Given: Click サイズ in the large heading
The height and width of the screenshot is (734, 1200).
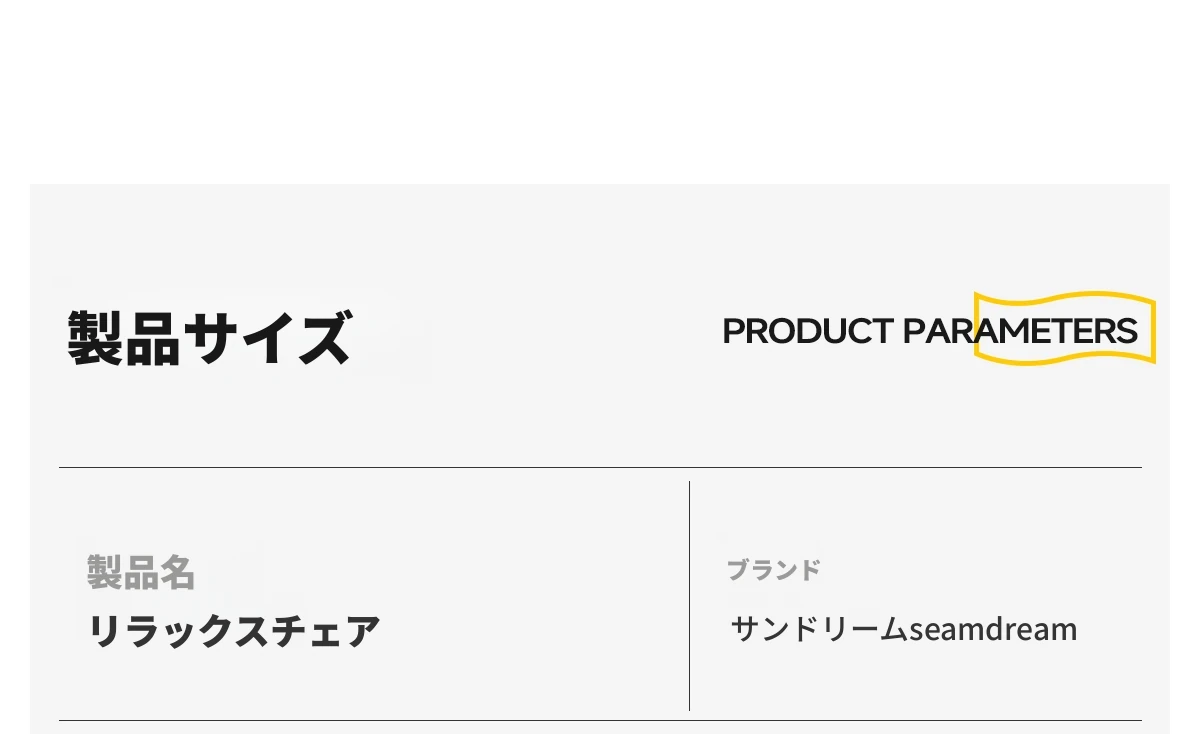Looking at the screenshot, I should (268, 338).
